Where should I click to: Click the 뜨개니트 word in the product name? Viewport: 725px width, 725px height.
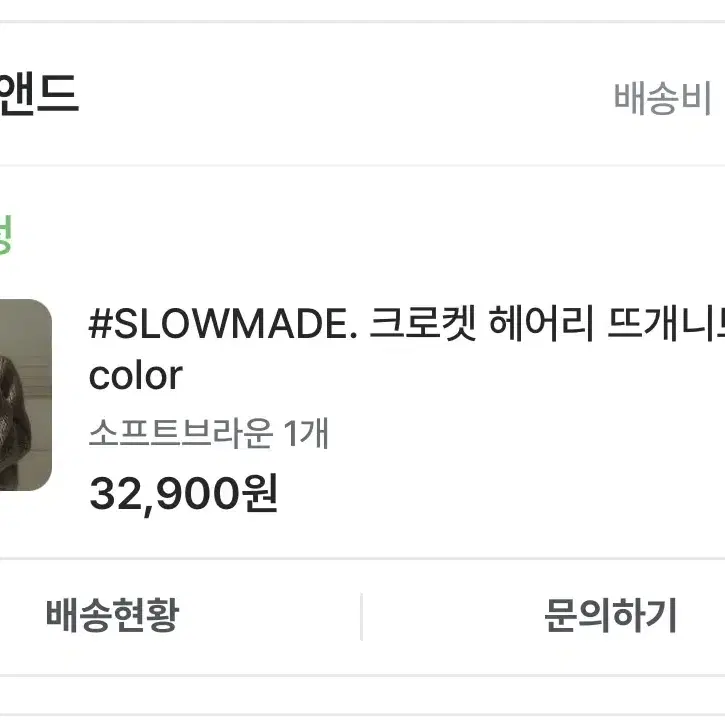(666, 323)
